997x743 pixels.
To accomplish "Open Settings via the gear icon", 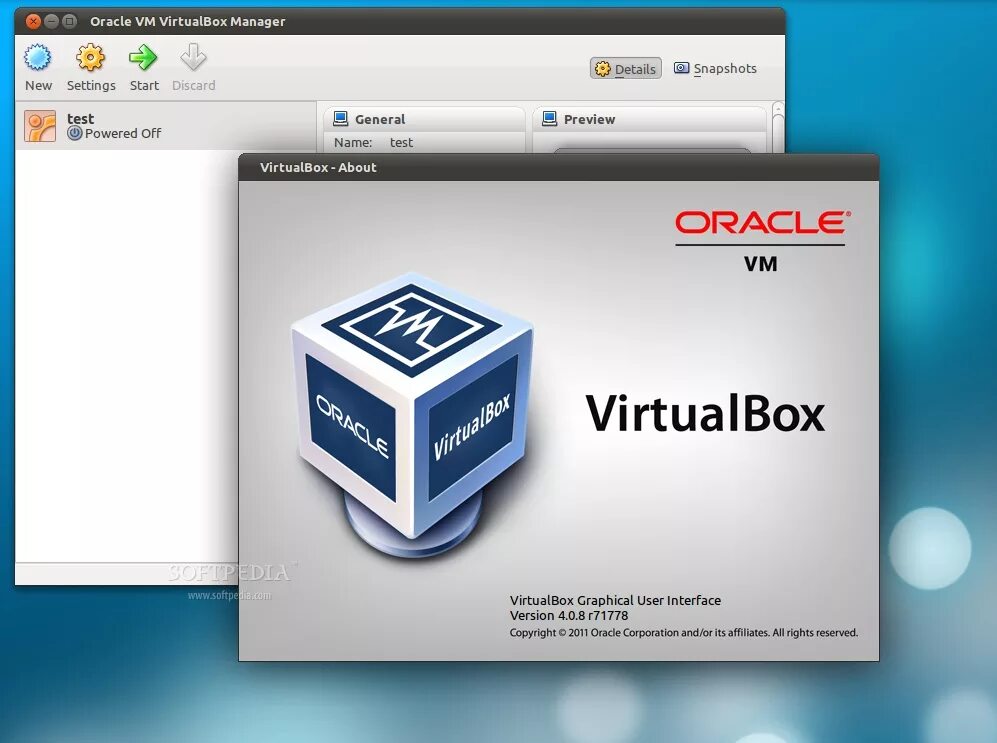I will (90, 58).
